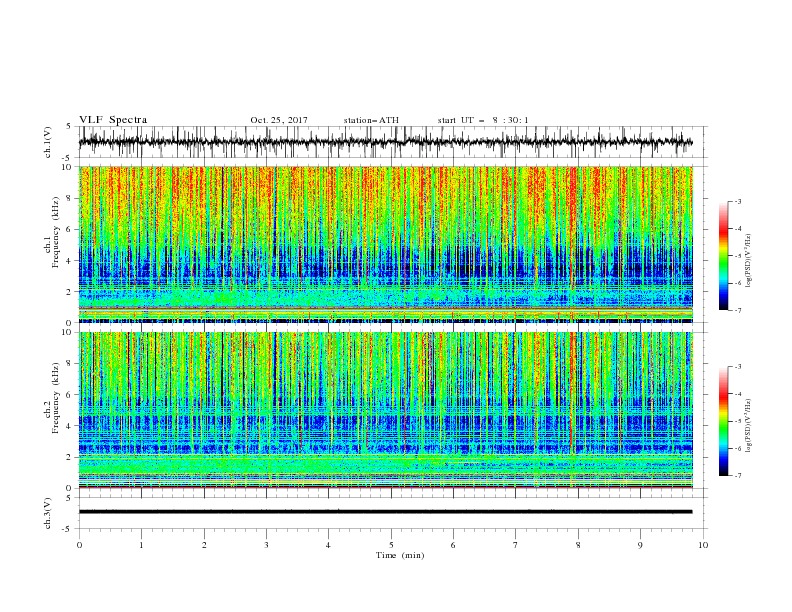The width and height of the screenshot is (792, 612).
Task: Click the ch.1 spectrogram color bar
Action: tap(723, 256)
